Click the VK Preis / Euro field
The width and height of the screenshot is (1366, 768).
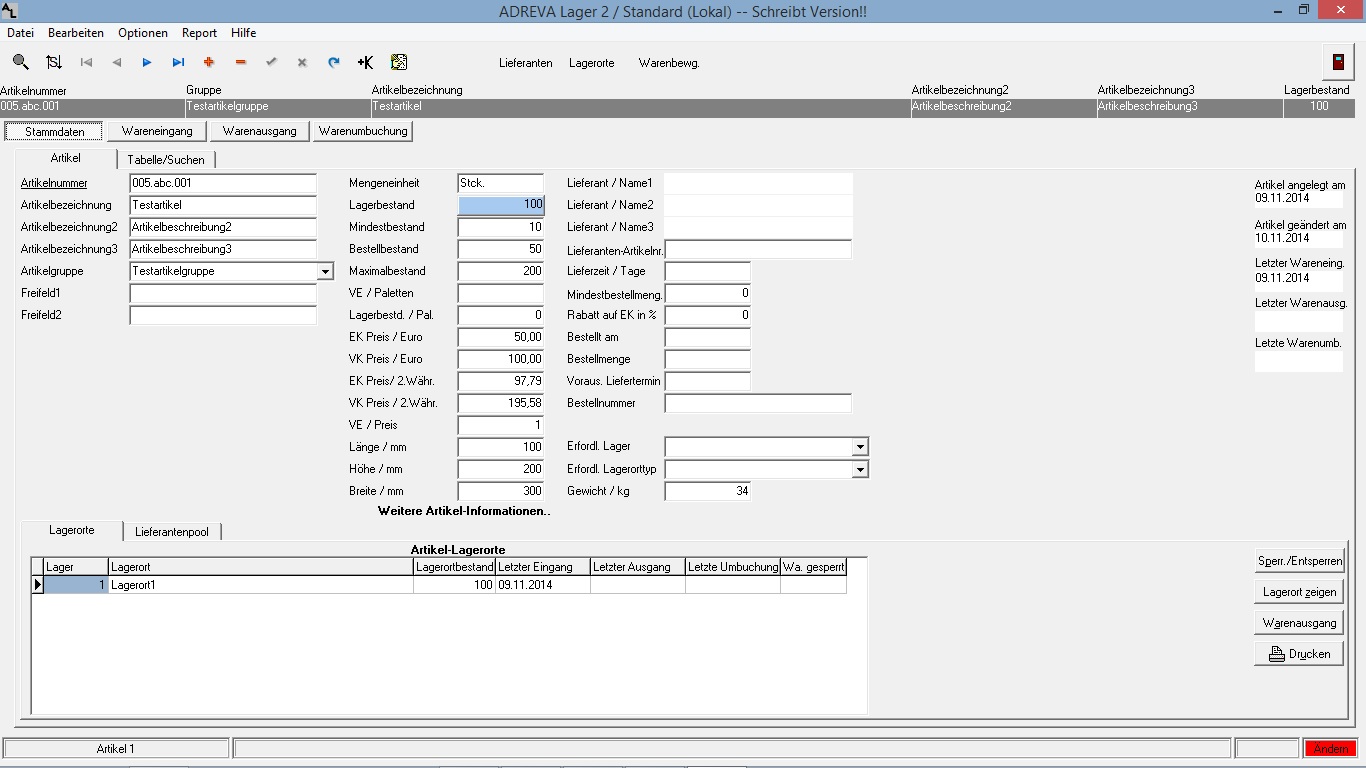tap(501, 359)
